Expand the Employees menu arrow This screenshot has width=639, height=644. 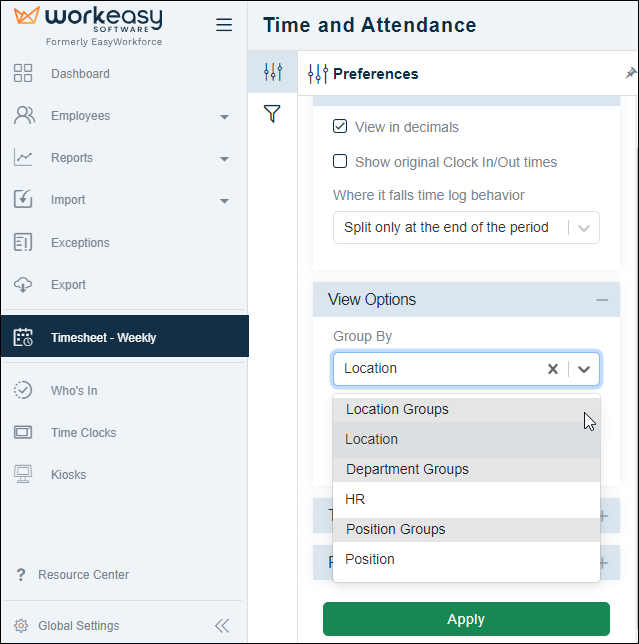point(224,117)
